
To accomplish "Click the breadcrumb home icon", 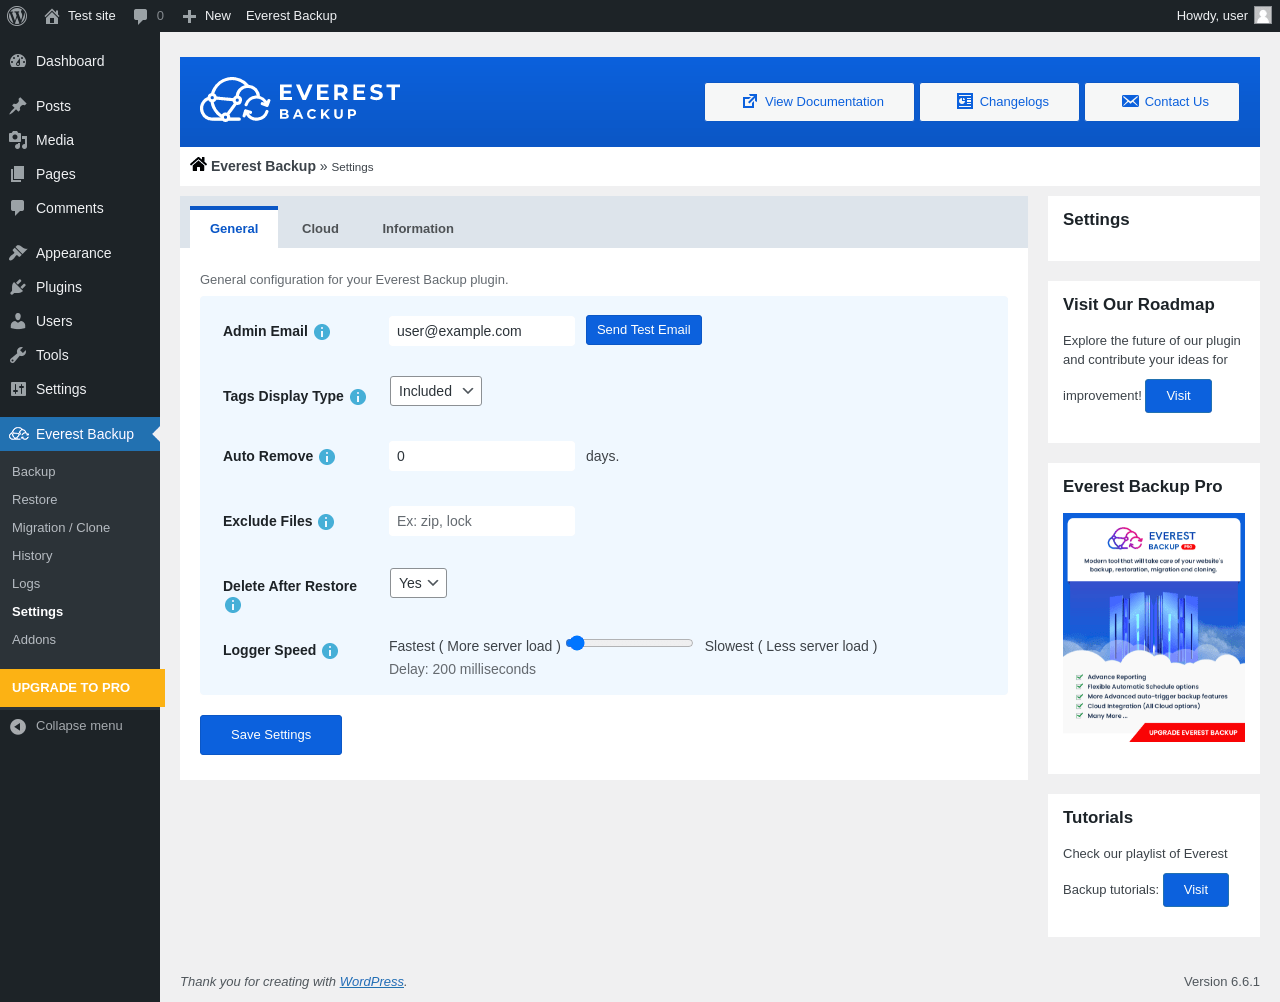I will click(198, 165).
